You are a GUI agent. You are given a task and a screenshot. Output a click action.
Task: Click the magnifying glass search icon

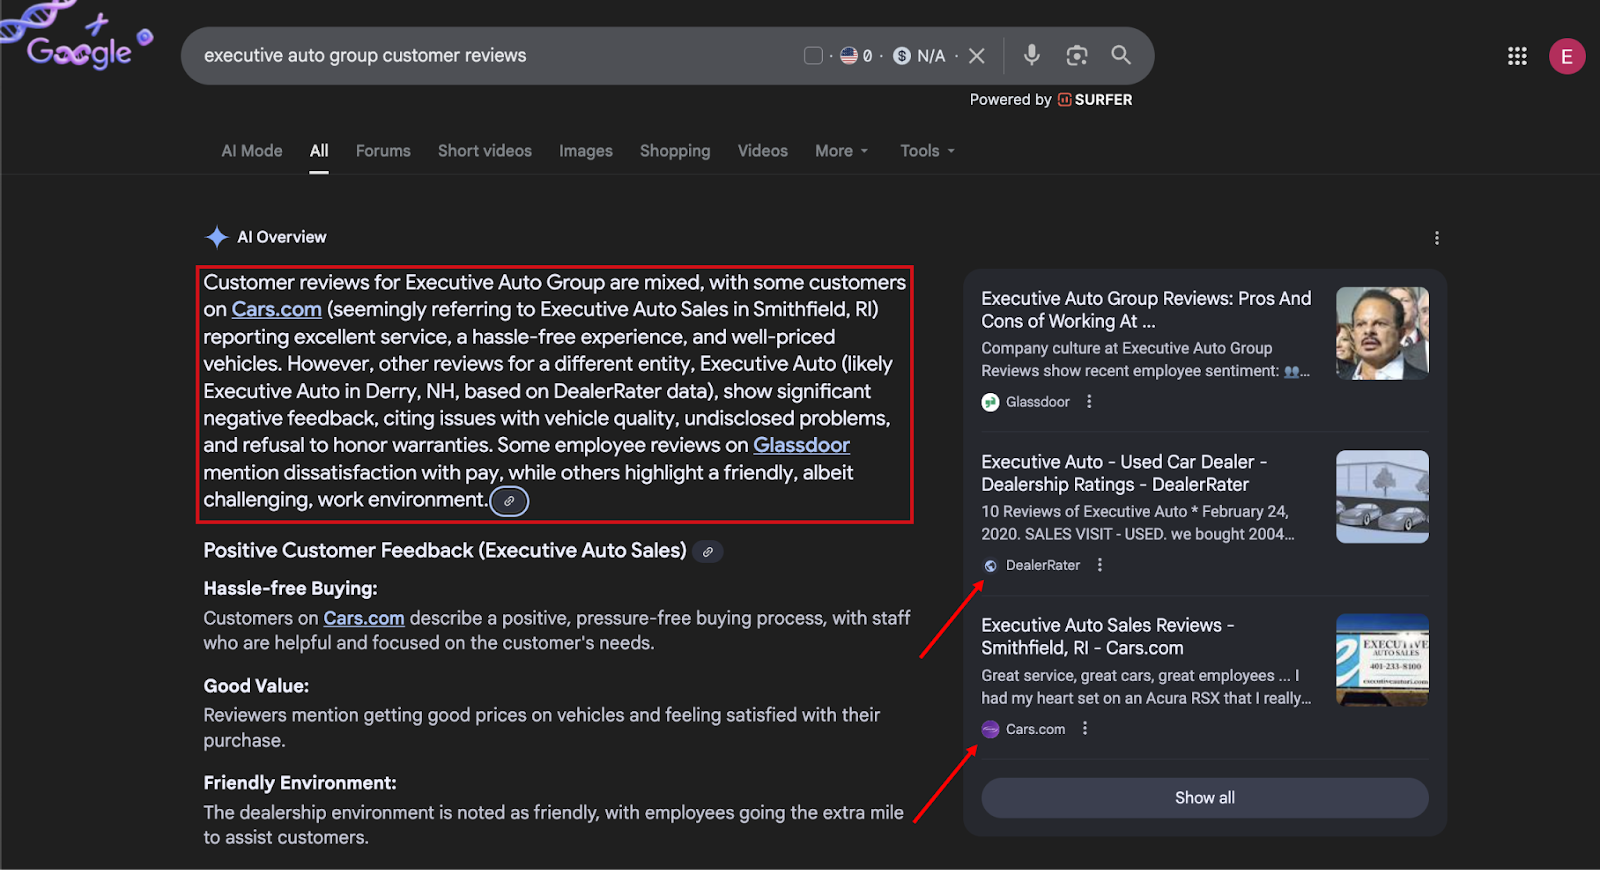(1121, 55)
